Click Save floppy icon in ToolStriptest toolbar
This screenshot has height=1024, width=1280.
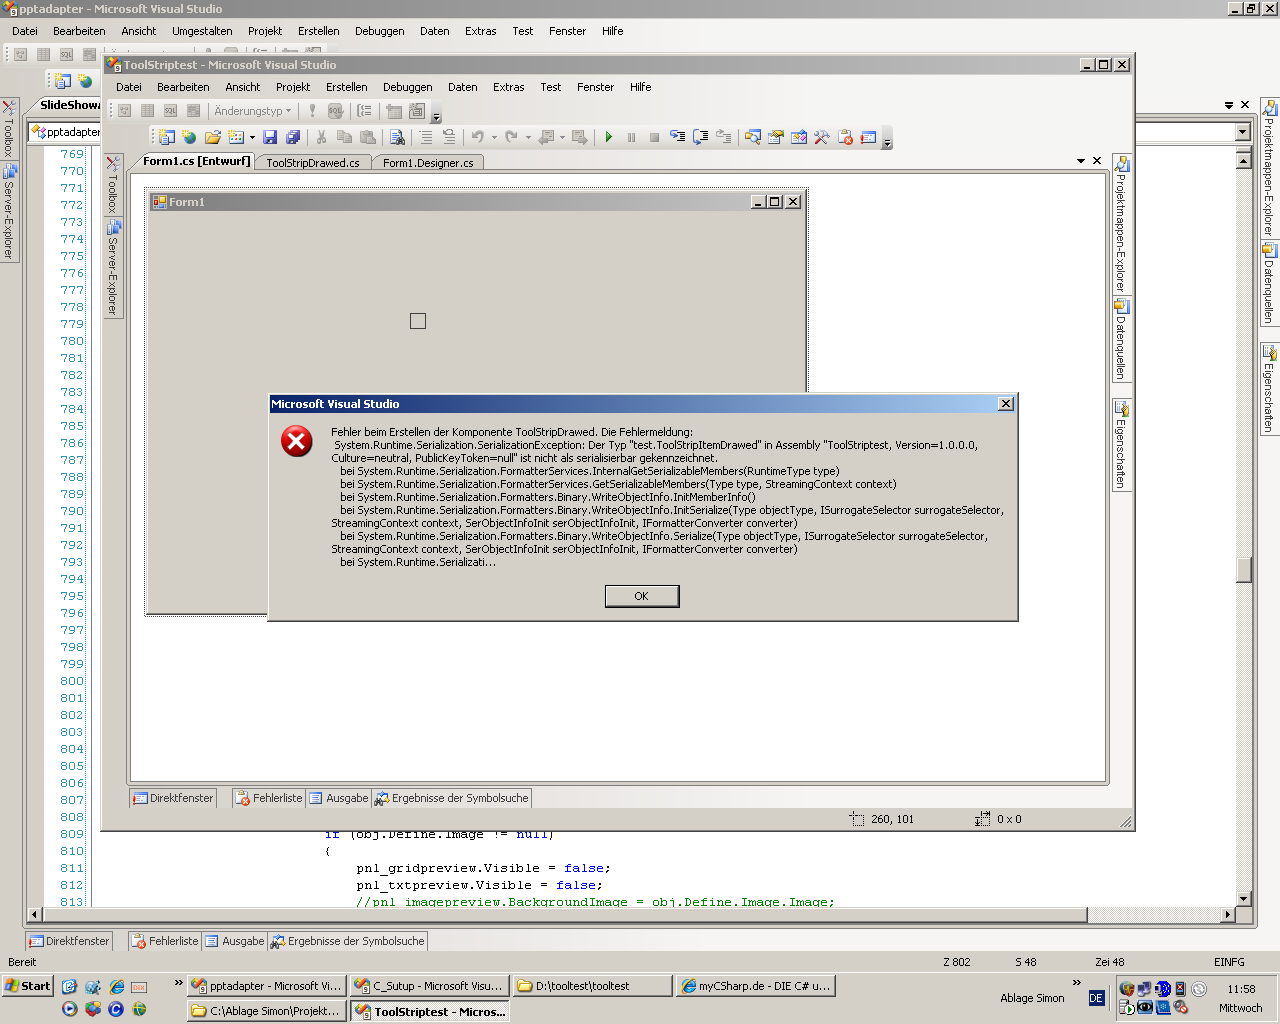270,137
